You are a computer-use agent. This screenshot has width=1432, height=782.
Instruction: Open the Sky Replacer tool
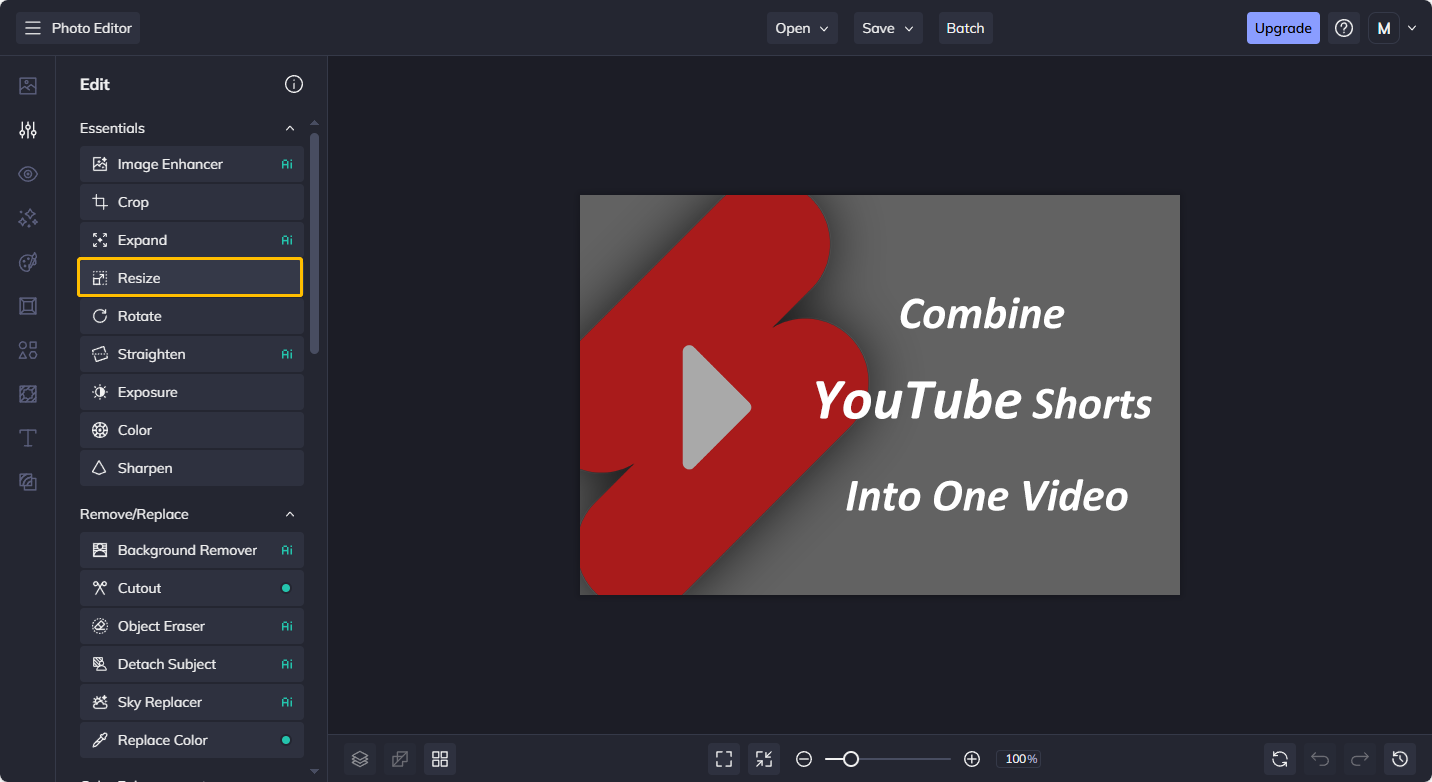pos(192,702)
